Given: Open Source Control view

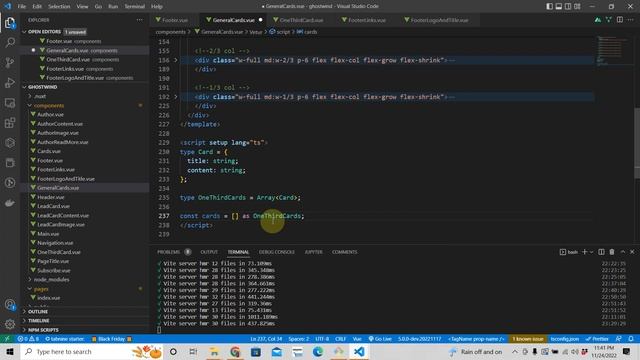Looking at the screenshot, I should pos(10,62).
